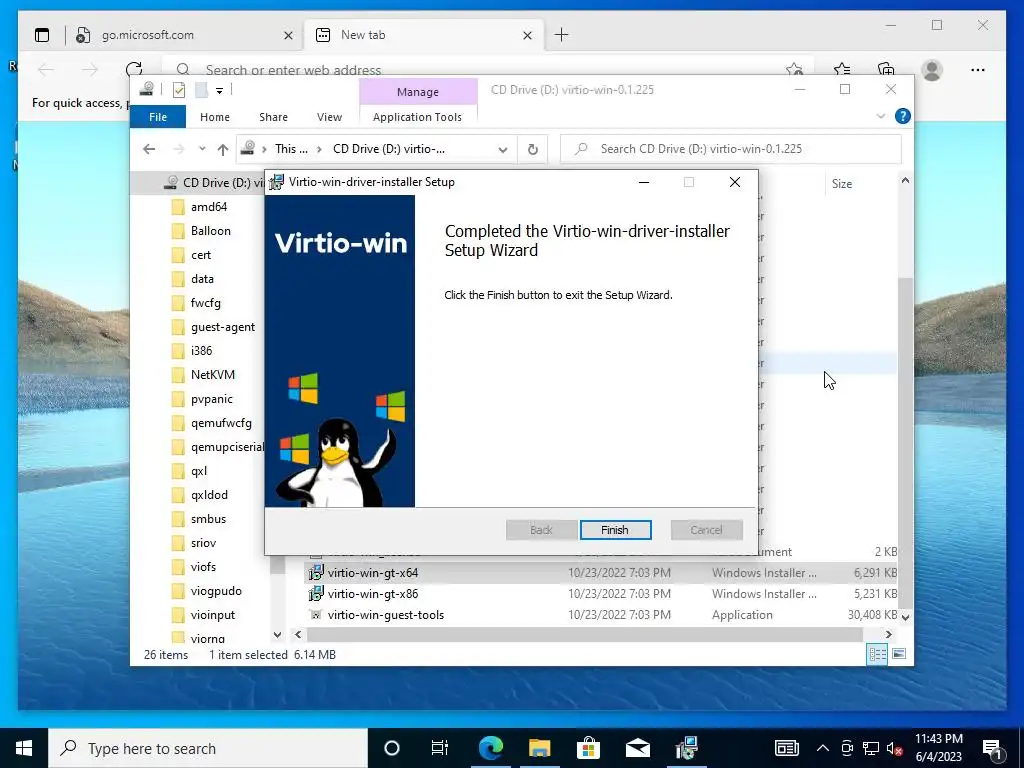Image resolution: width=1024 pixels, height=768 pixels.
Task: Open recent locations dropdown in Explorer
Action: coord(202,149)
